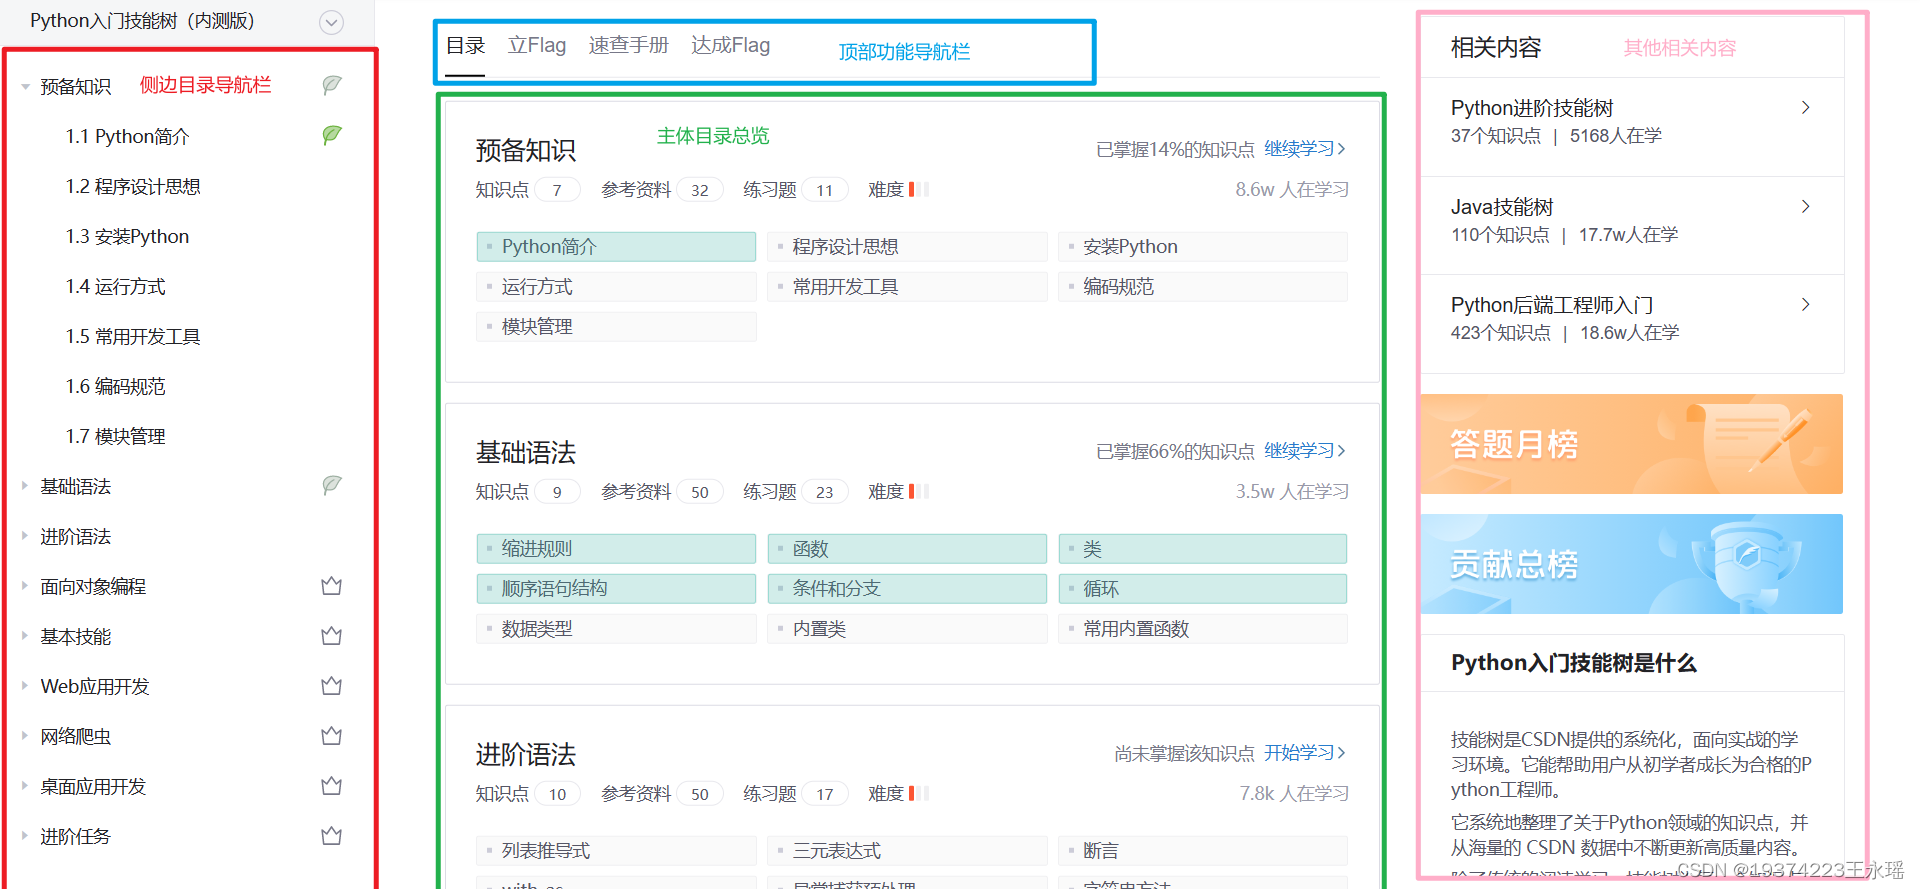Open the 安装Python knowledge point chip

click(1203, 247)
